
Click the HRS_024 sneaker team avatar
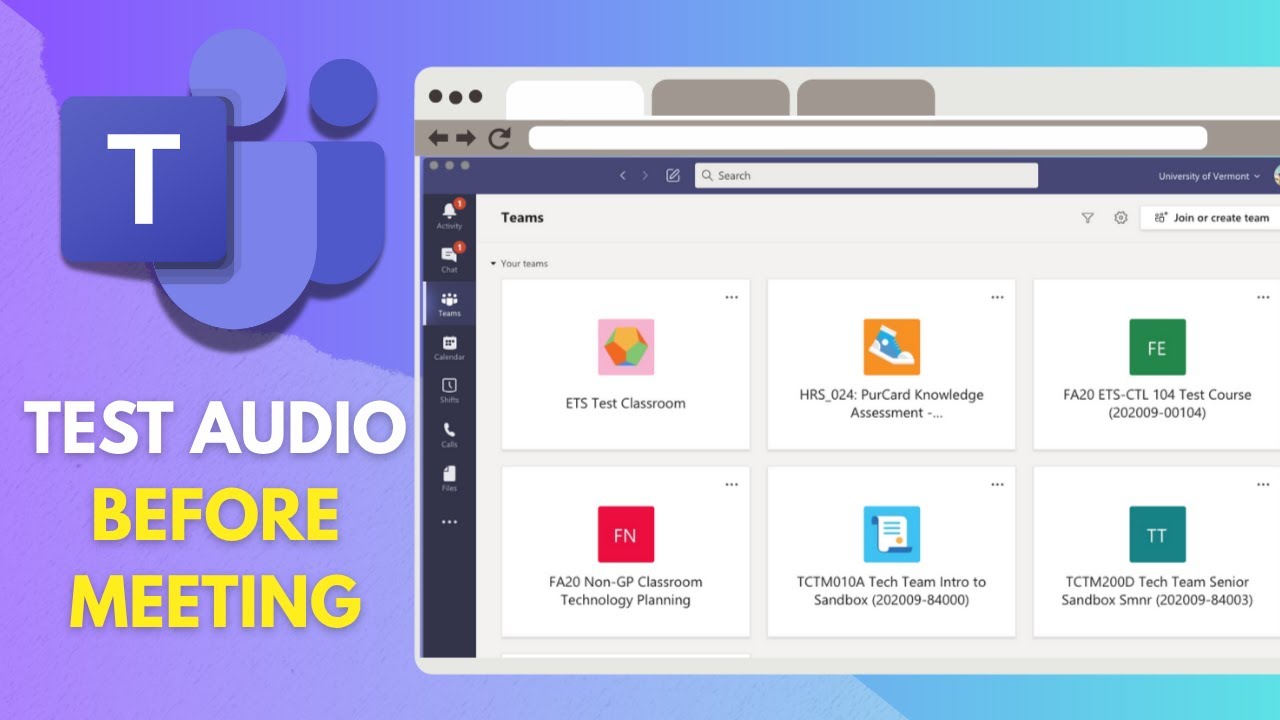point(892,347)
